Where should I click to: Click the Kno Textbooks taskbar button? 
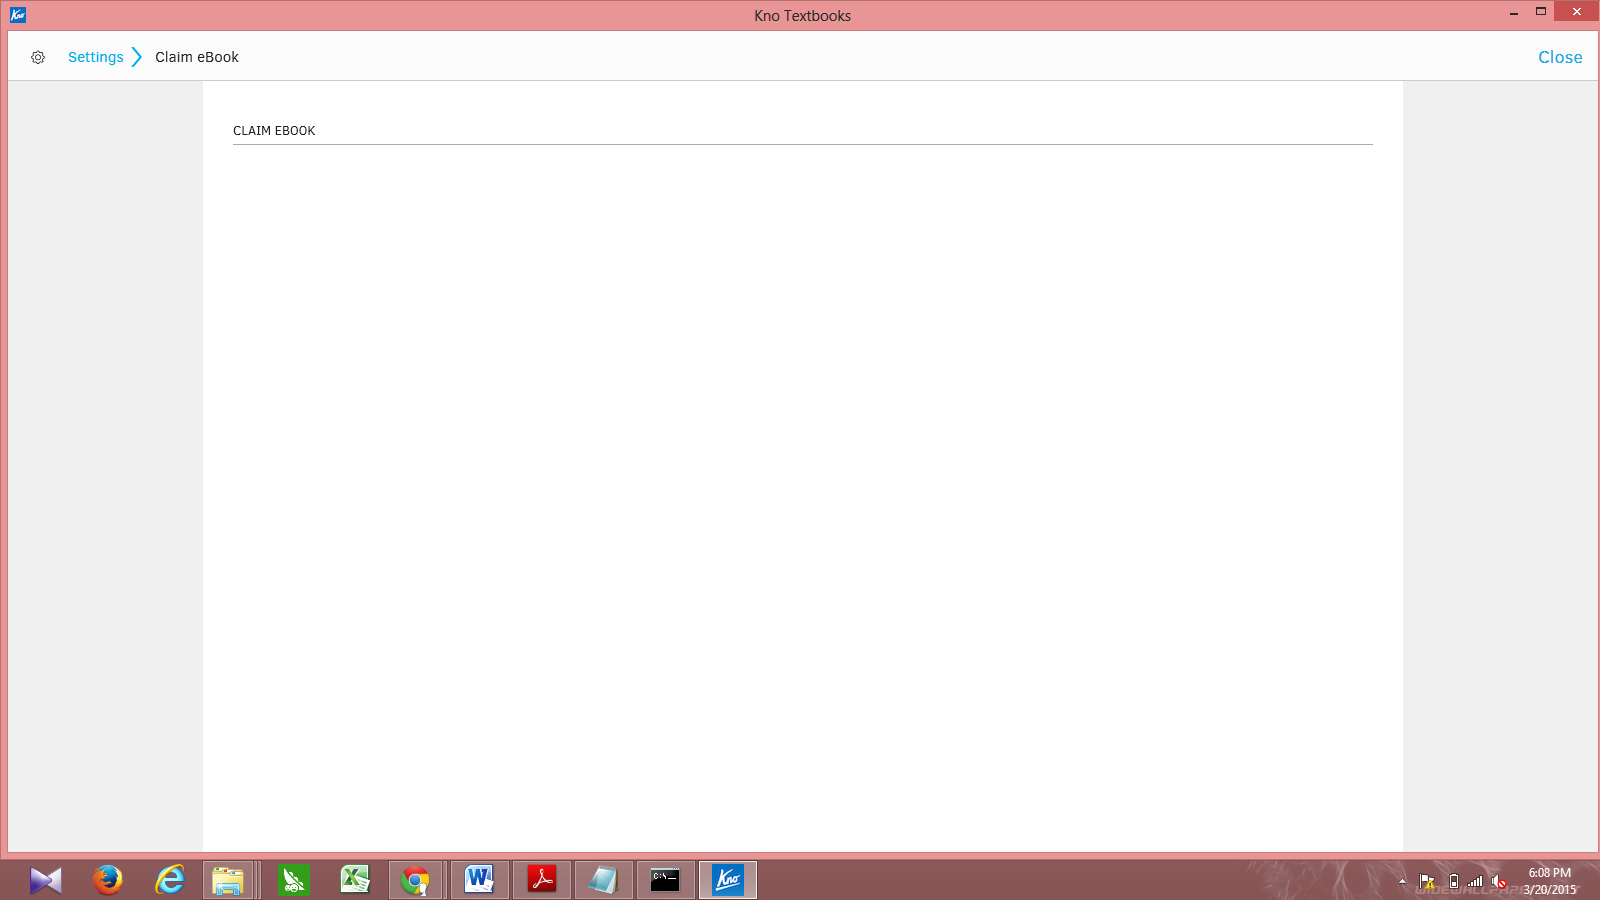(728, 880)
